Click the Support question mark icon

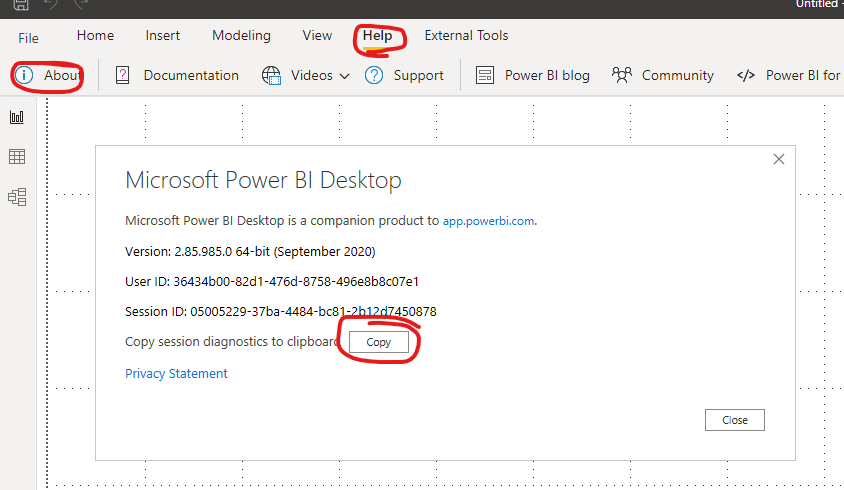point(374,75)
